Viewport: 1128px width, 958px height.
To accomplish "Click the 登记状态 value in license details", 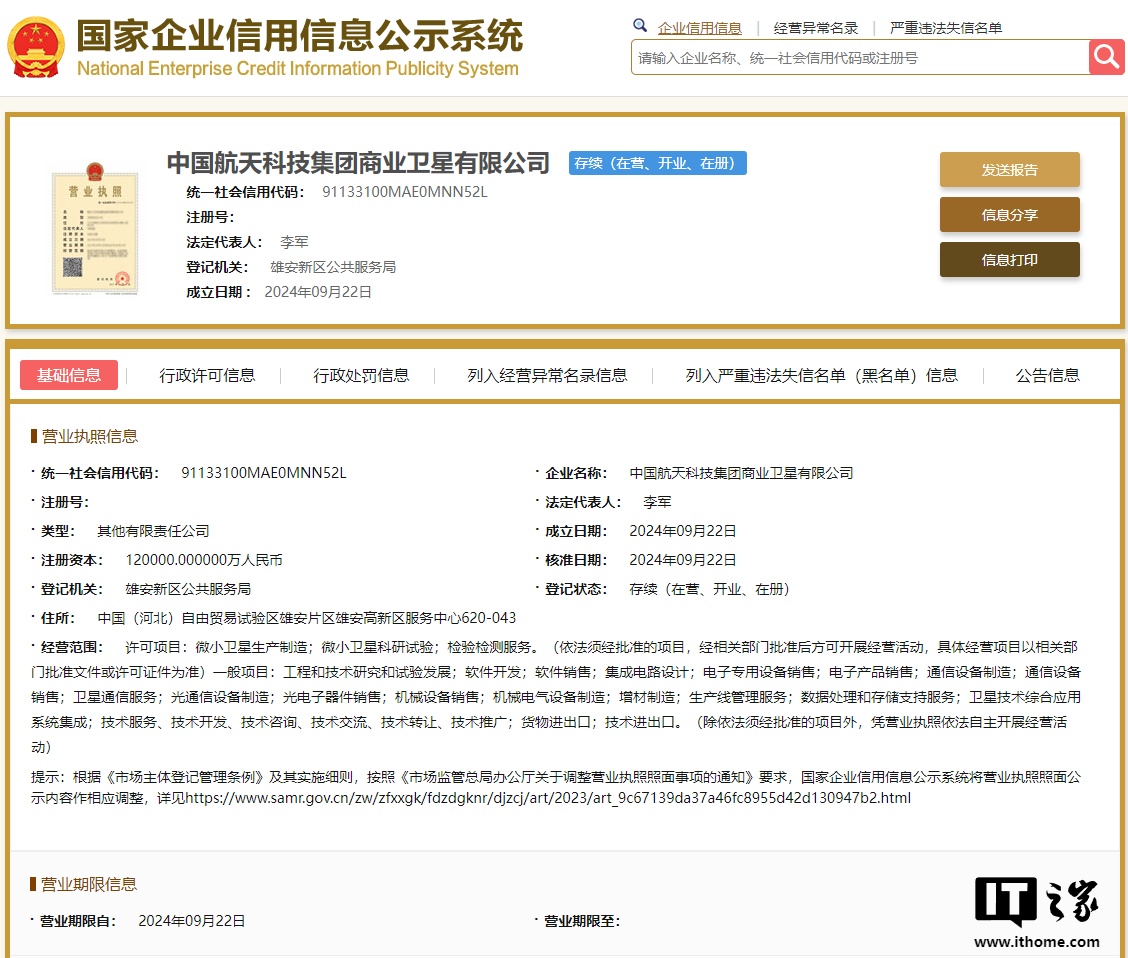I will tap(709, 590).
